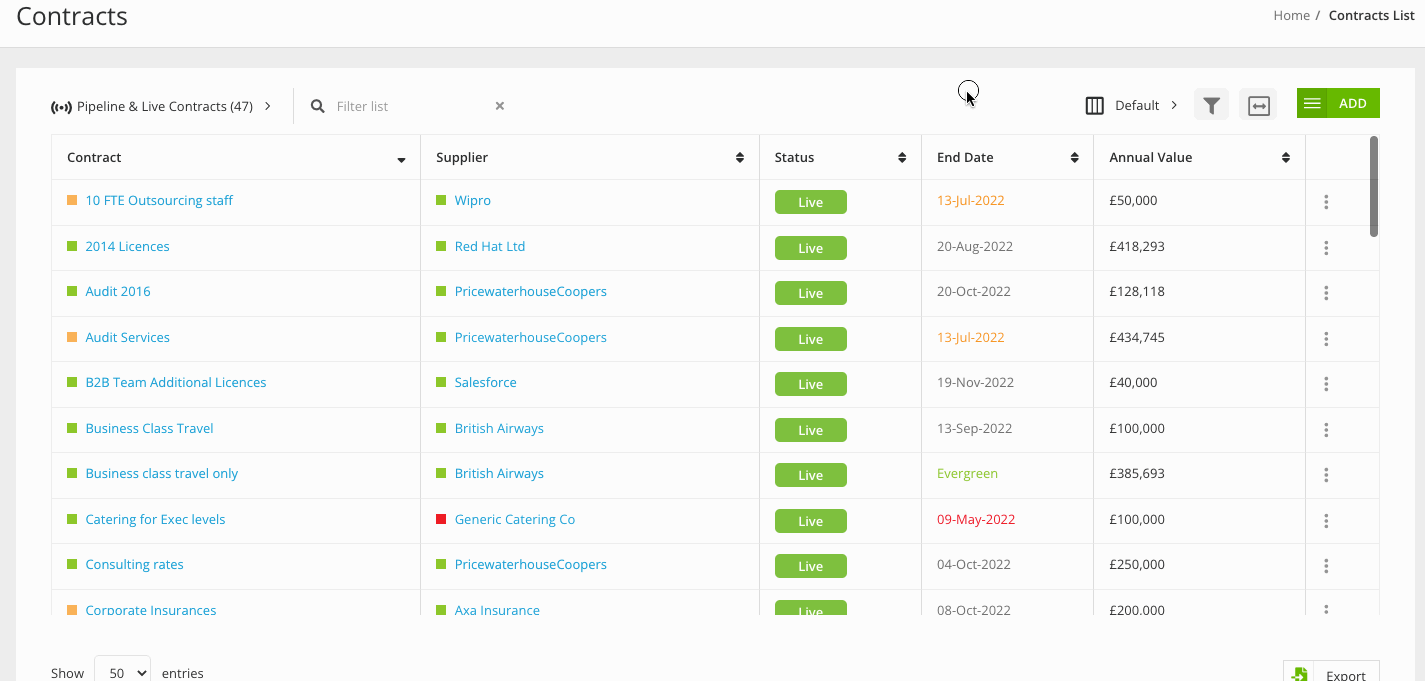Image resolution: width=1425 pixels, height=681 pixels.
Task: Open B2B Team Additional Licences contract
Action: coord(176,382)
